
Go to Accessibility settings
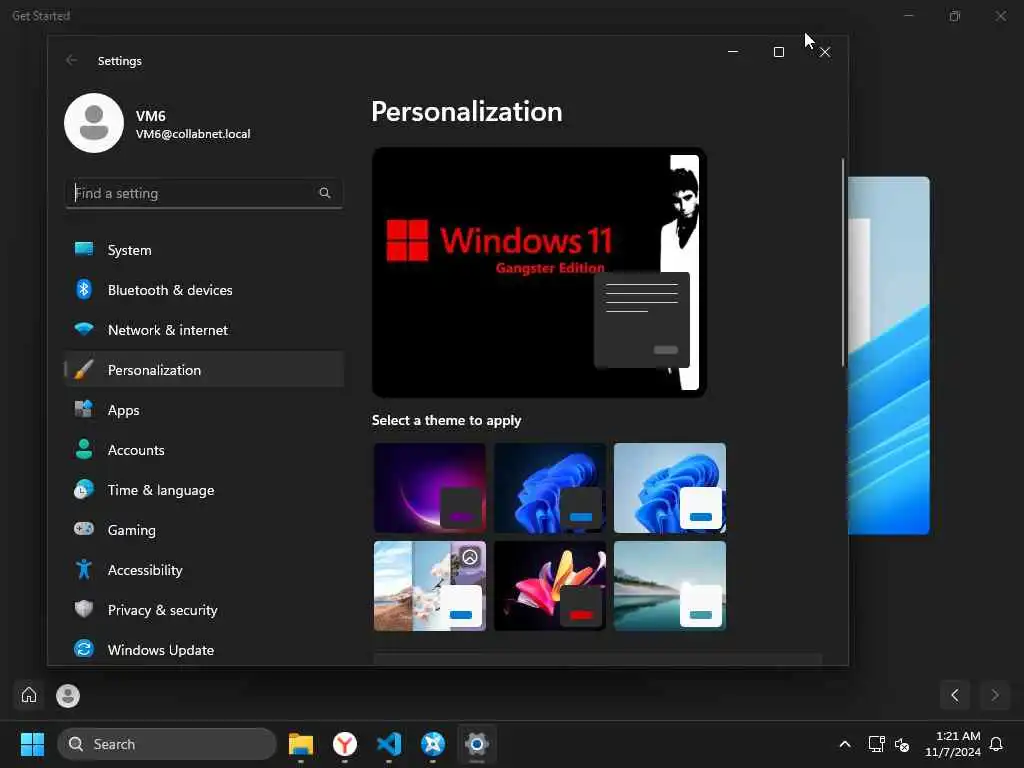pyautogui.click(x=204, y=570)
